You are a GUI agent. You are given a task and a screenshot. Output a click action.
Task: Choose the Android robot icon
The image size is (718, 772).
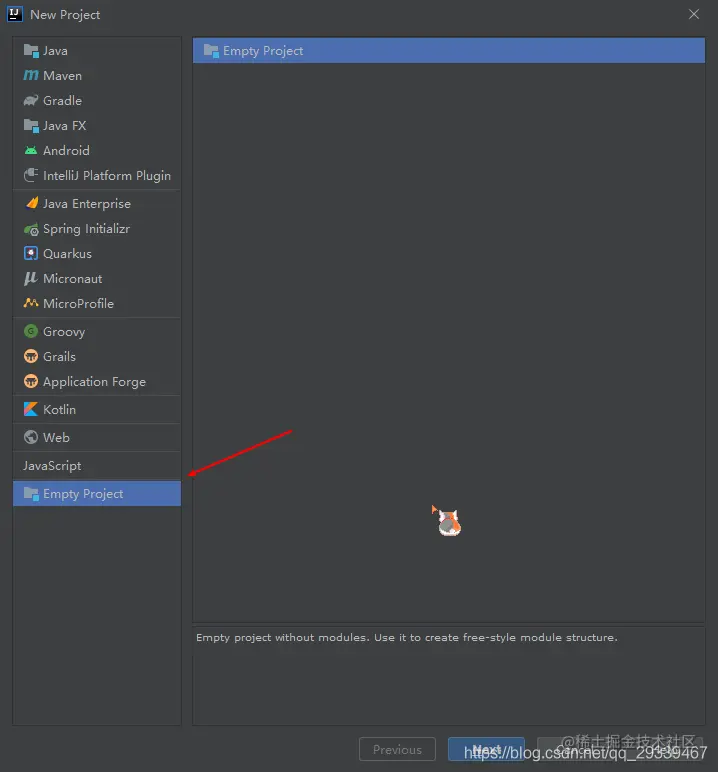coord(31,150)
